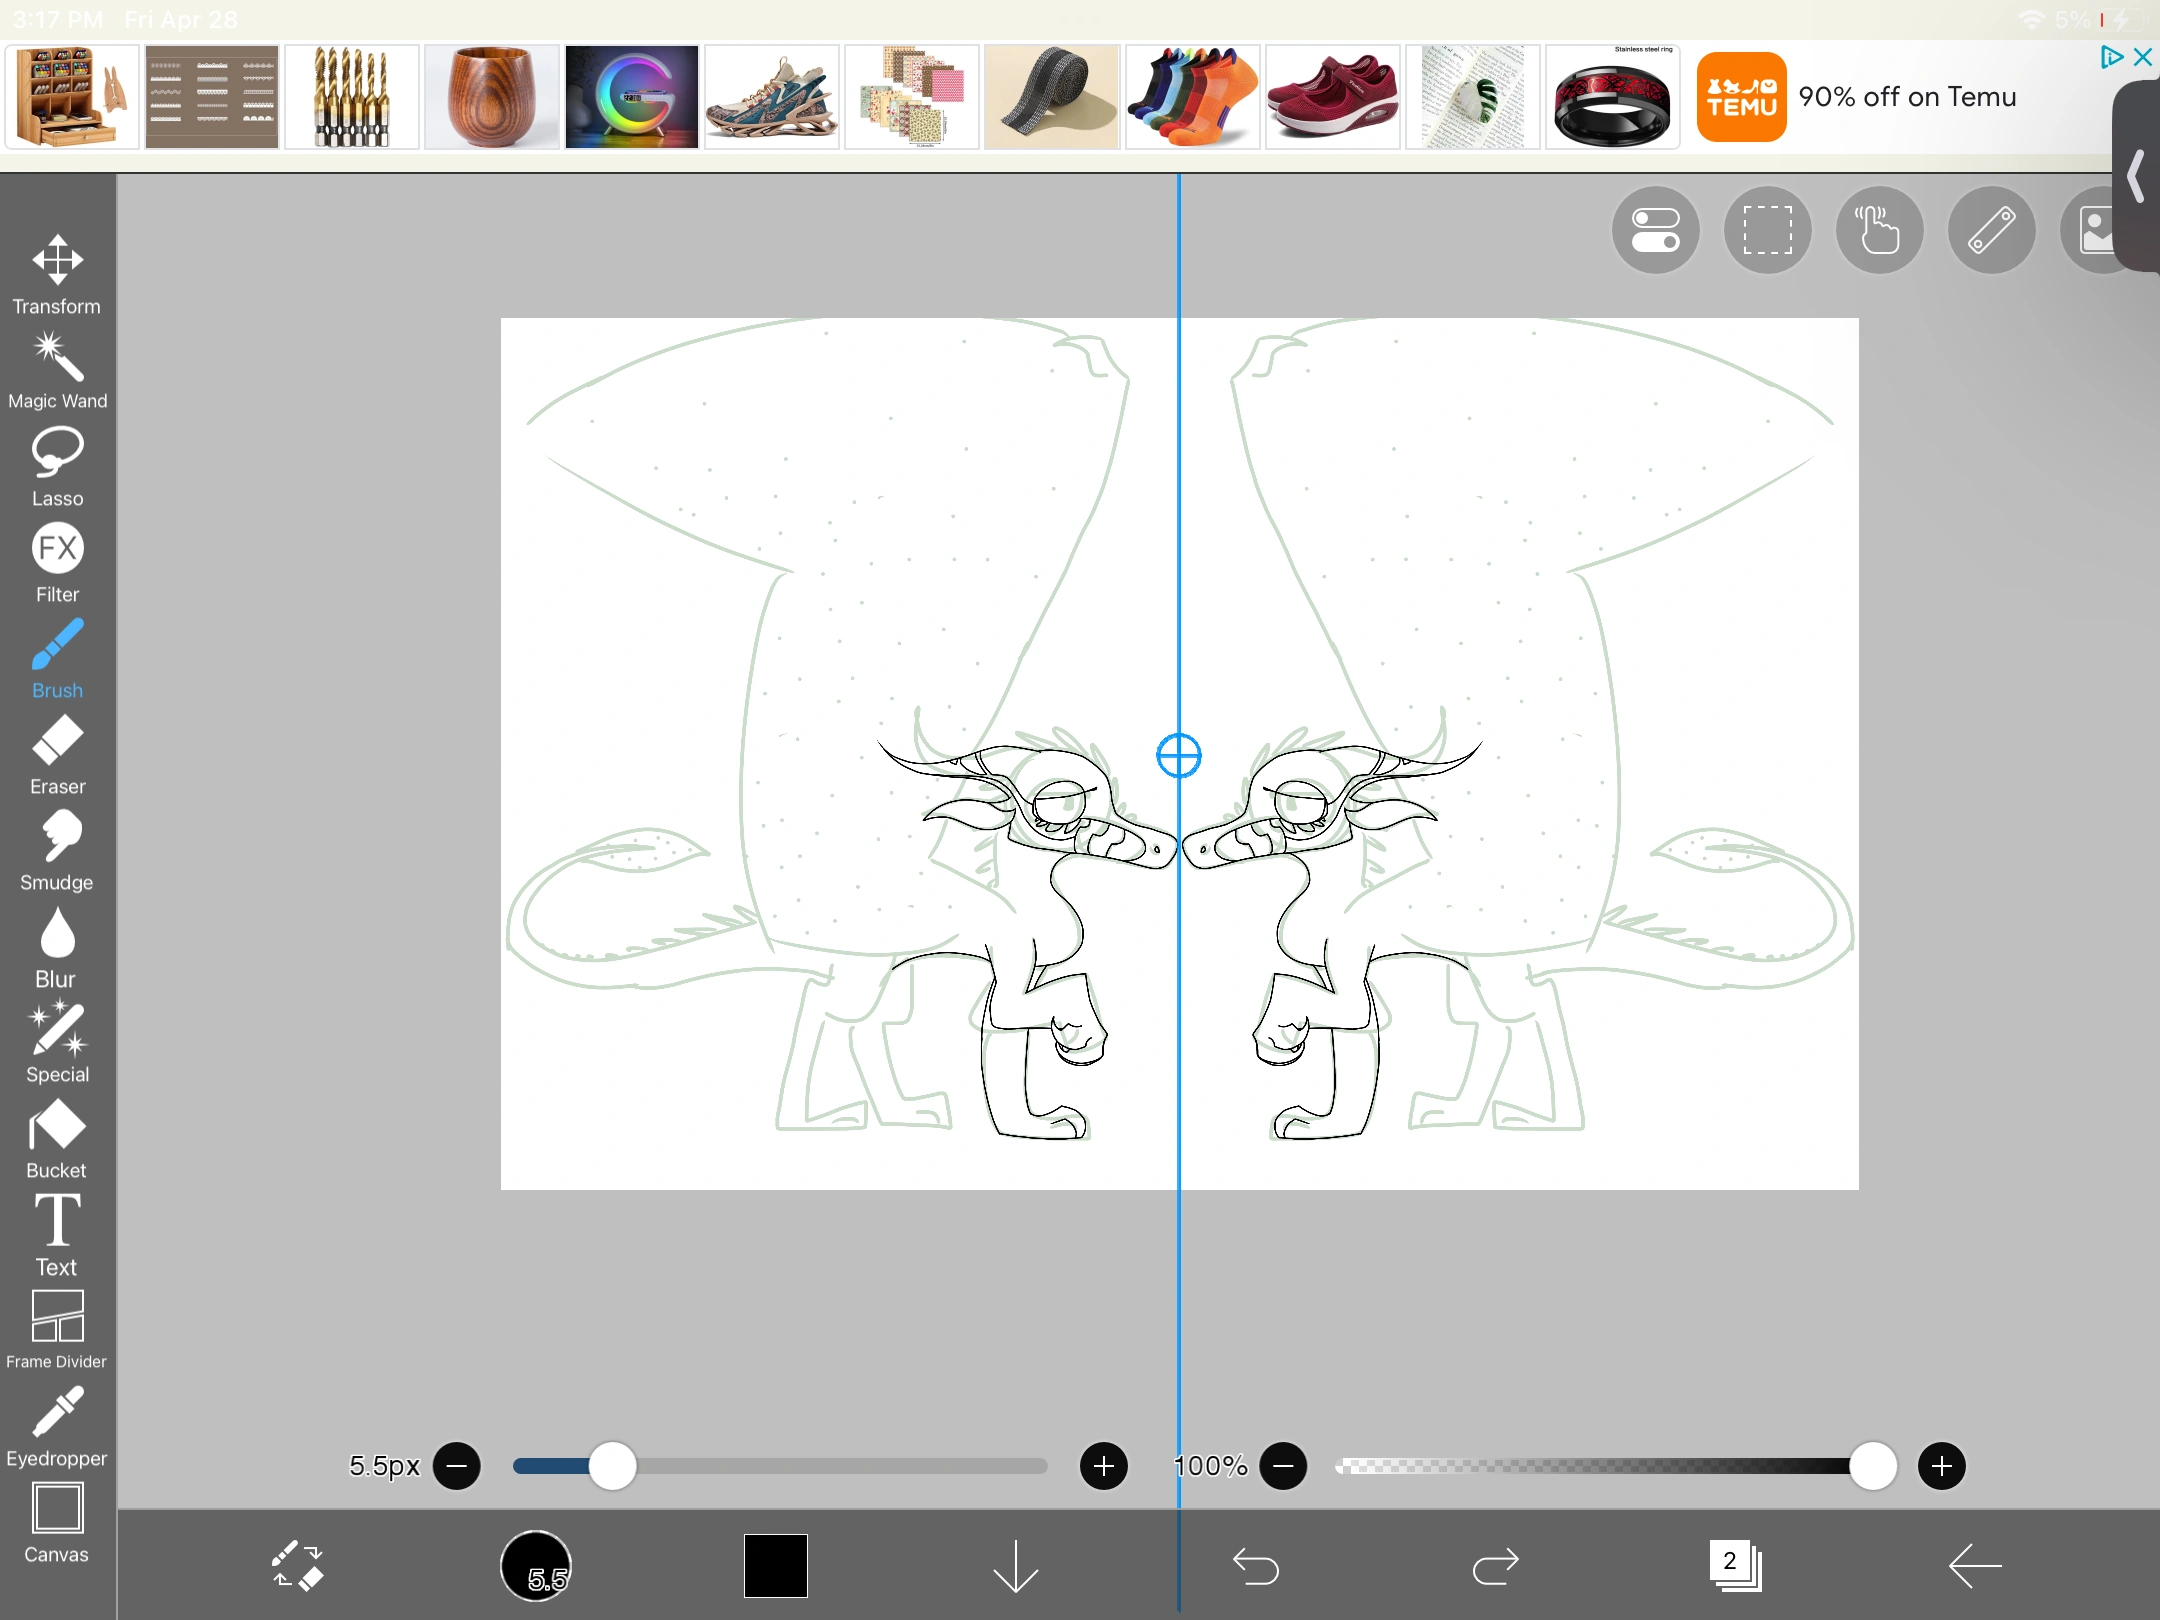Swap between brush and eraser
This screenshot has width=2160, height=1620.
pos(297,1565)
